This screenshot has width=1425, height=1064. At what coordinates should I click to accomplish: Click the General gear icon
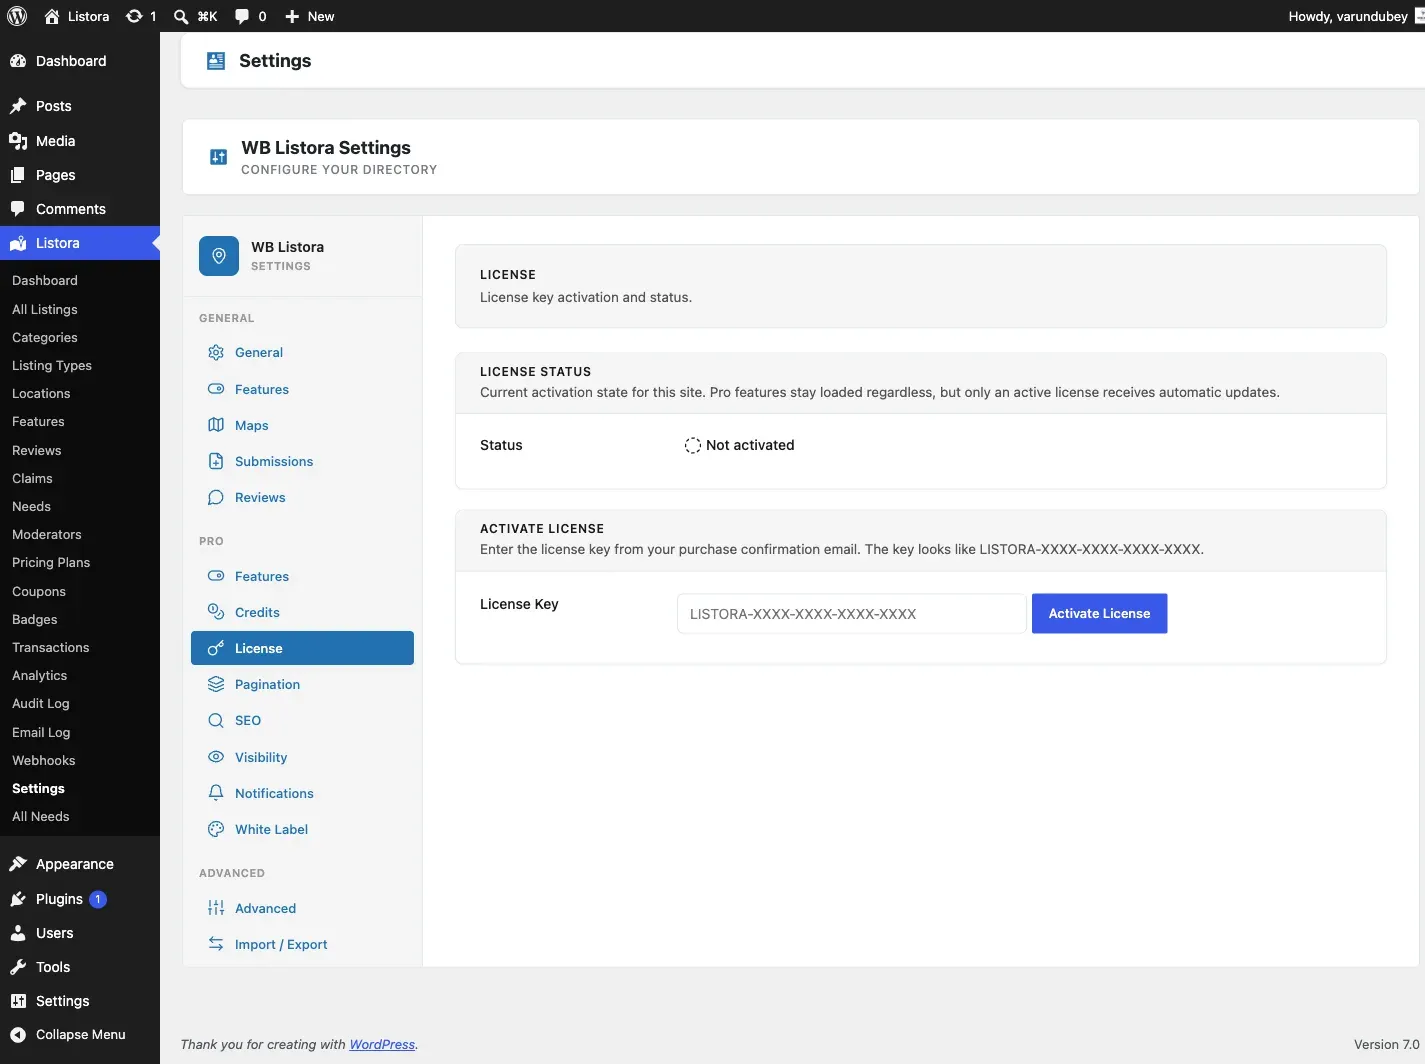tap(216, 352)
